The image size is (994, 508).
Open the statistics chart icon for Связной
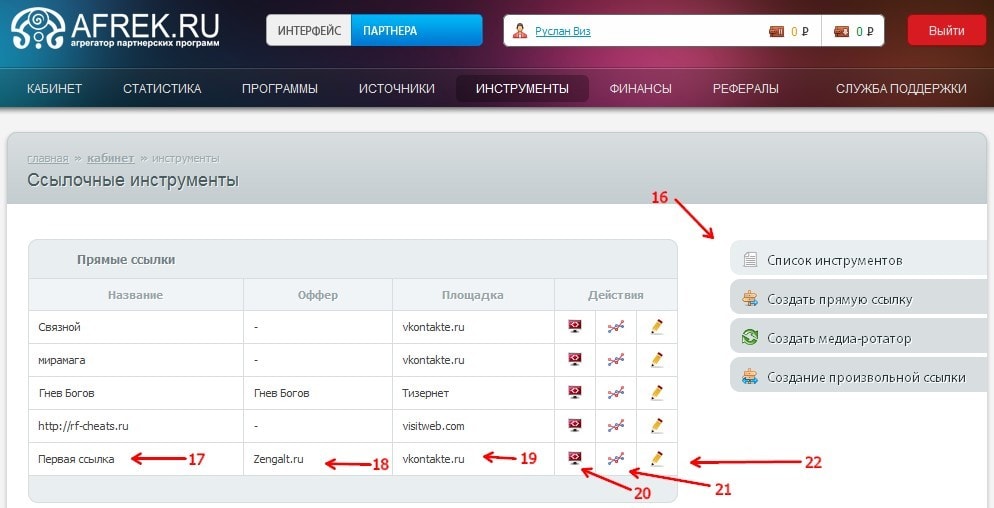coord(616,327)
